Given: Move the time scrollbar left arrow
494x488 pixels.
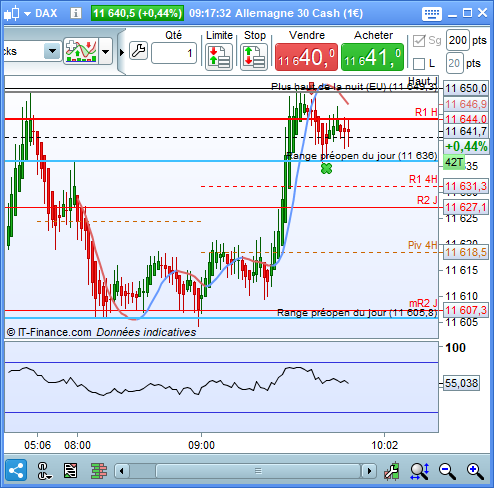Looking at the screenshot, I should pyautogui.click(x=122, y=471).
